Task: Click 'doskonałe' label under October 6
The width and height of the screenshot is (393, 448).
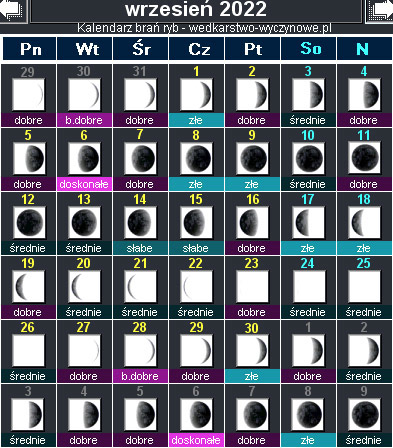Action: [x=196, y=440]
